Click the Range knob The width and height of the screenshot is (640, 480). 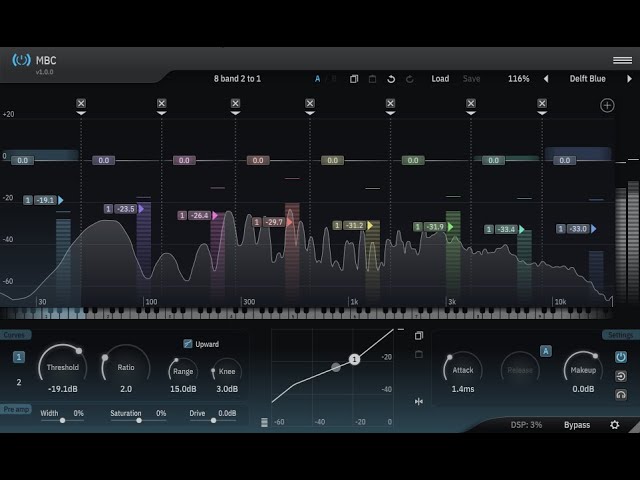click(183, 371)
